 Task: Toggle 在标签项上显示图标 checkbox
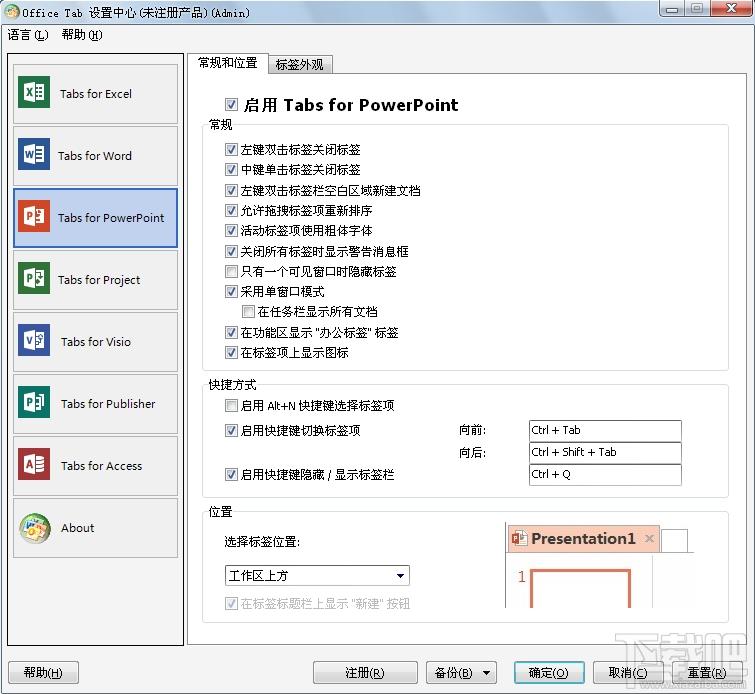pyautogui.click(x=231, y=353)
